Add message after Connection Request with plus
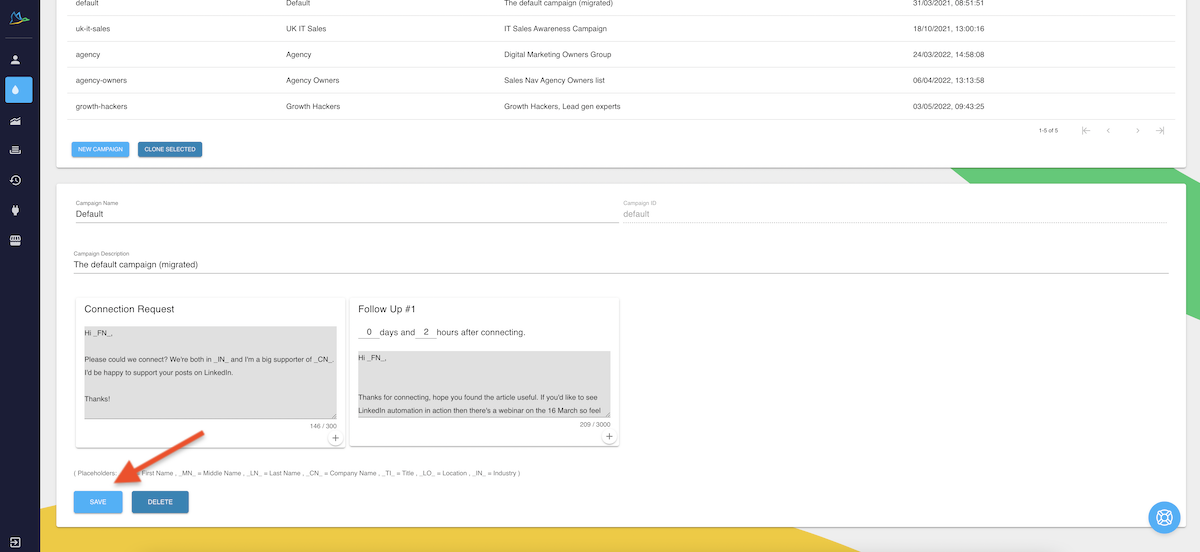Viewport: 1200px width, 552px height. pyautogui.click(x=335, y=438)
